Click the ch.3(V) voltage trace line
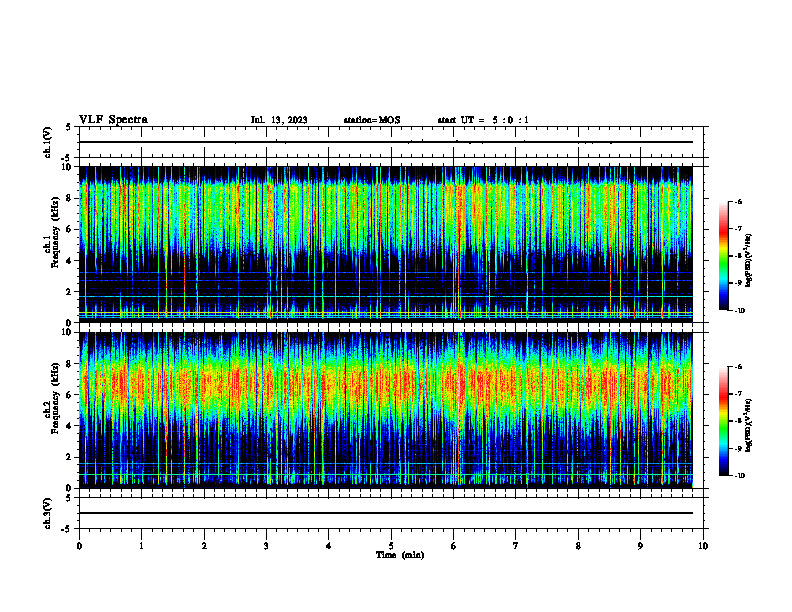792x612 pixels. click(385, 513)
